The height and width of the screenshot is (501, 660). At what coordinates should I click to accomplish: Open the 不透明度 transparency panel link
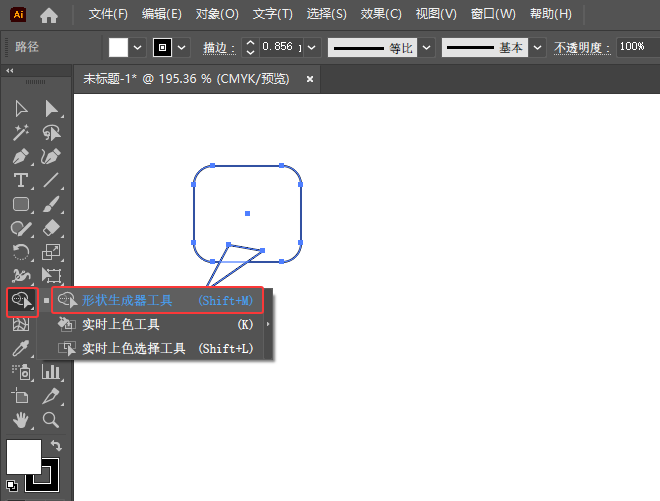point(582,48)
